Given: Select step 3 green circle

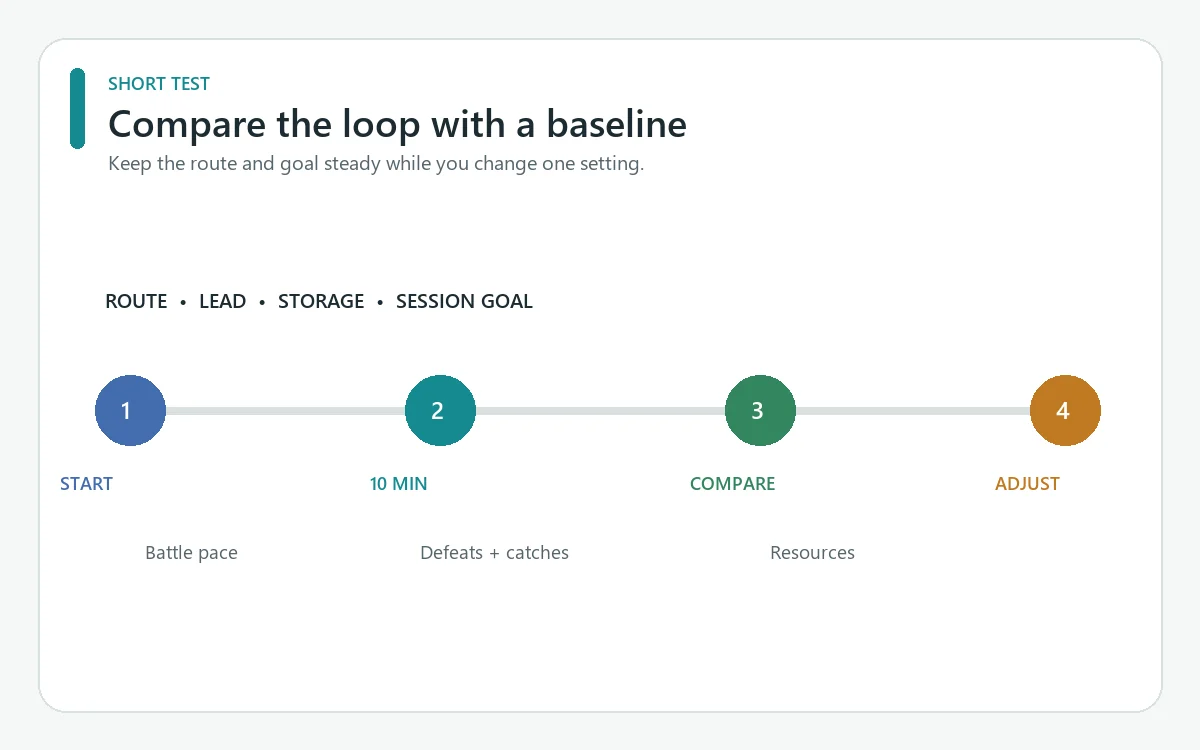Looking at the screenshot, I should coord(760,411).
